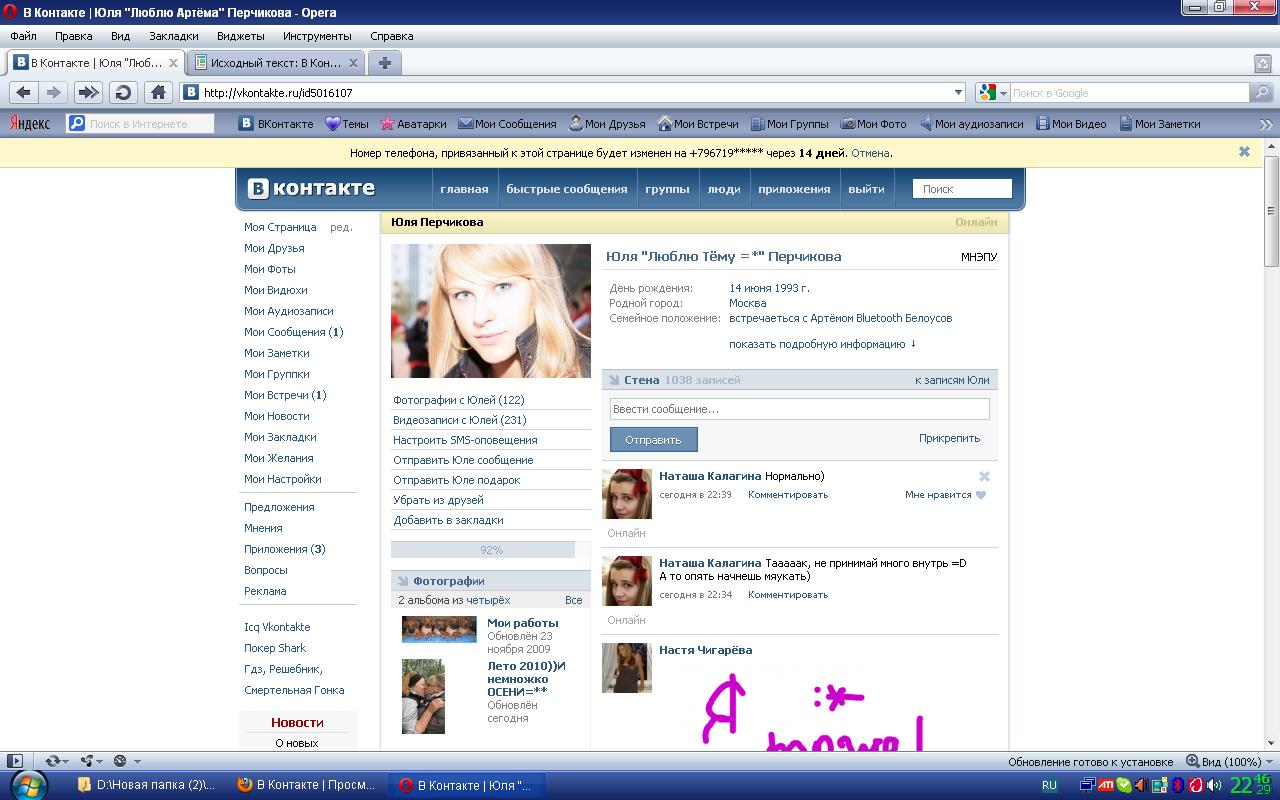Show more bookmarks with the chevron

(1265, 124)
